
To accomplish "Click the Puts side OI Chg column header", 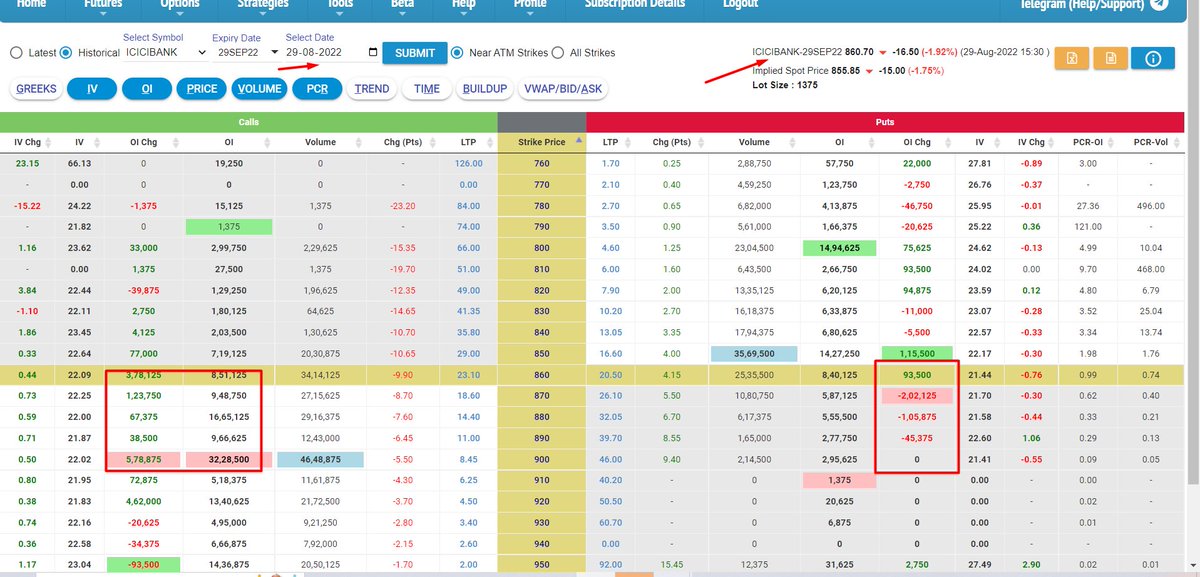I will pos(917,142).
